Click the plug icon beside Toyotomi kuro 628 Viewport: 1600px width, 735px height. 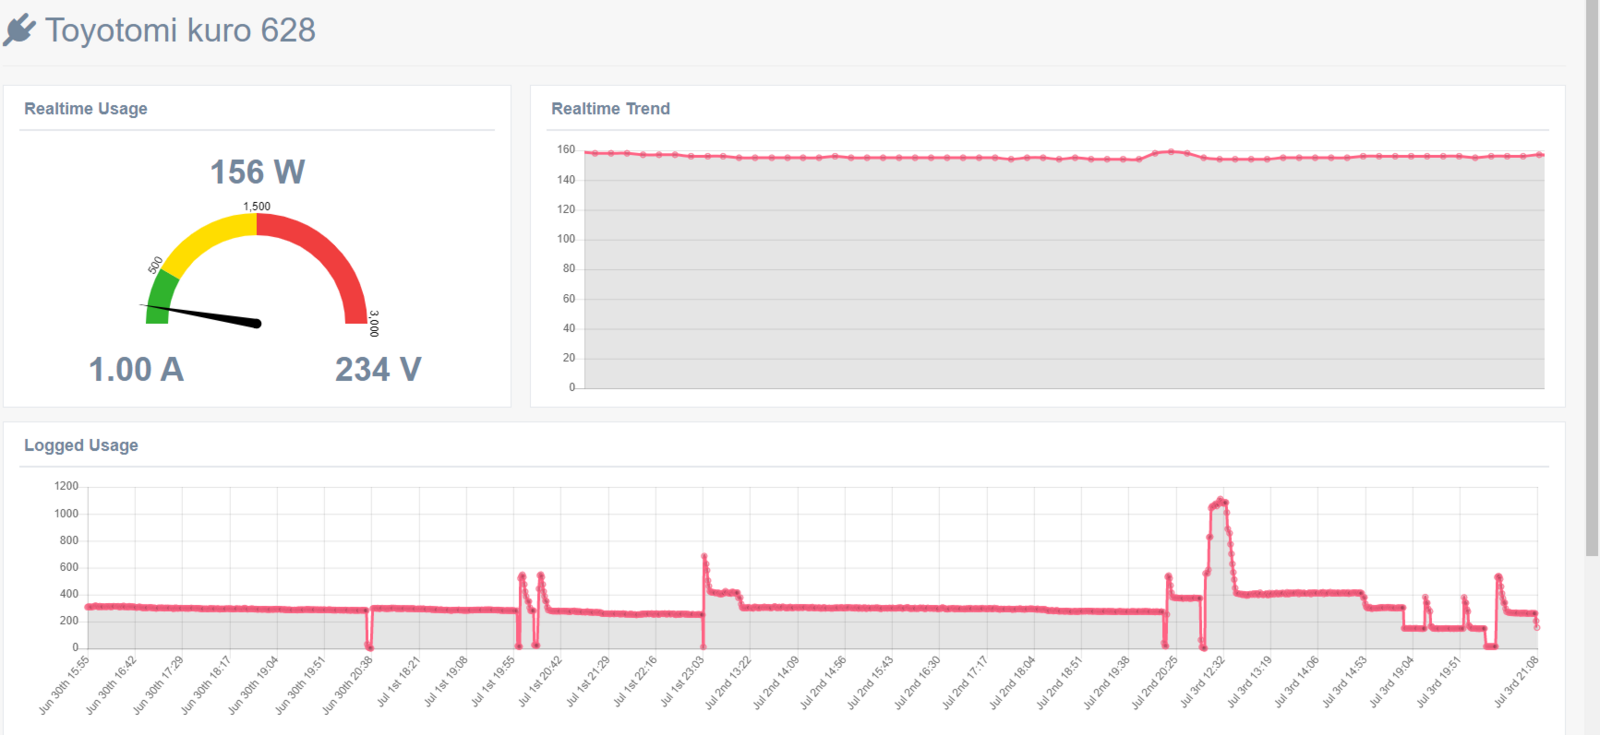[20, 30]
